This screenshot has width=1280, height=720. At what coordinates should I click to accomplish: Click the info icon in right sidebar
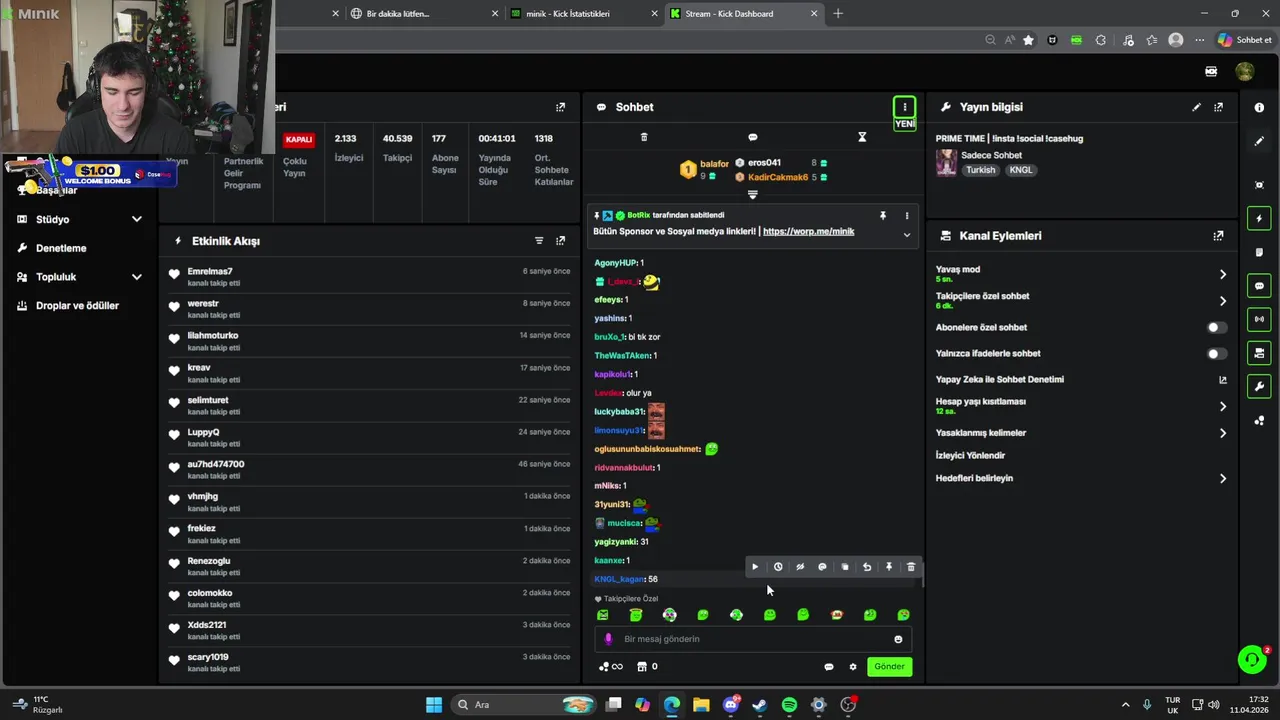pyautogui.click(x=1259, y=107)
